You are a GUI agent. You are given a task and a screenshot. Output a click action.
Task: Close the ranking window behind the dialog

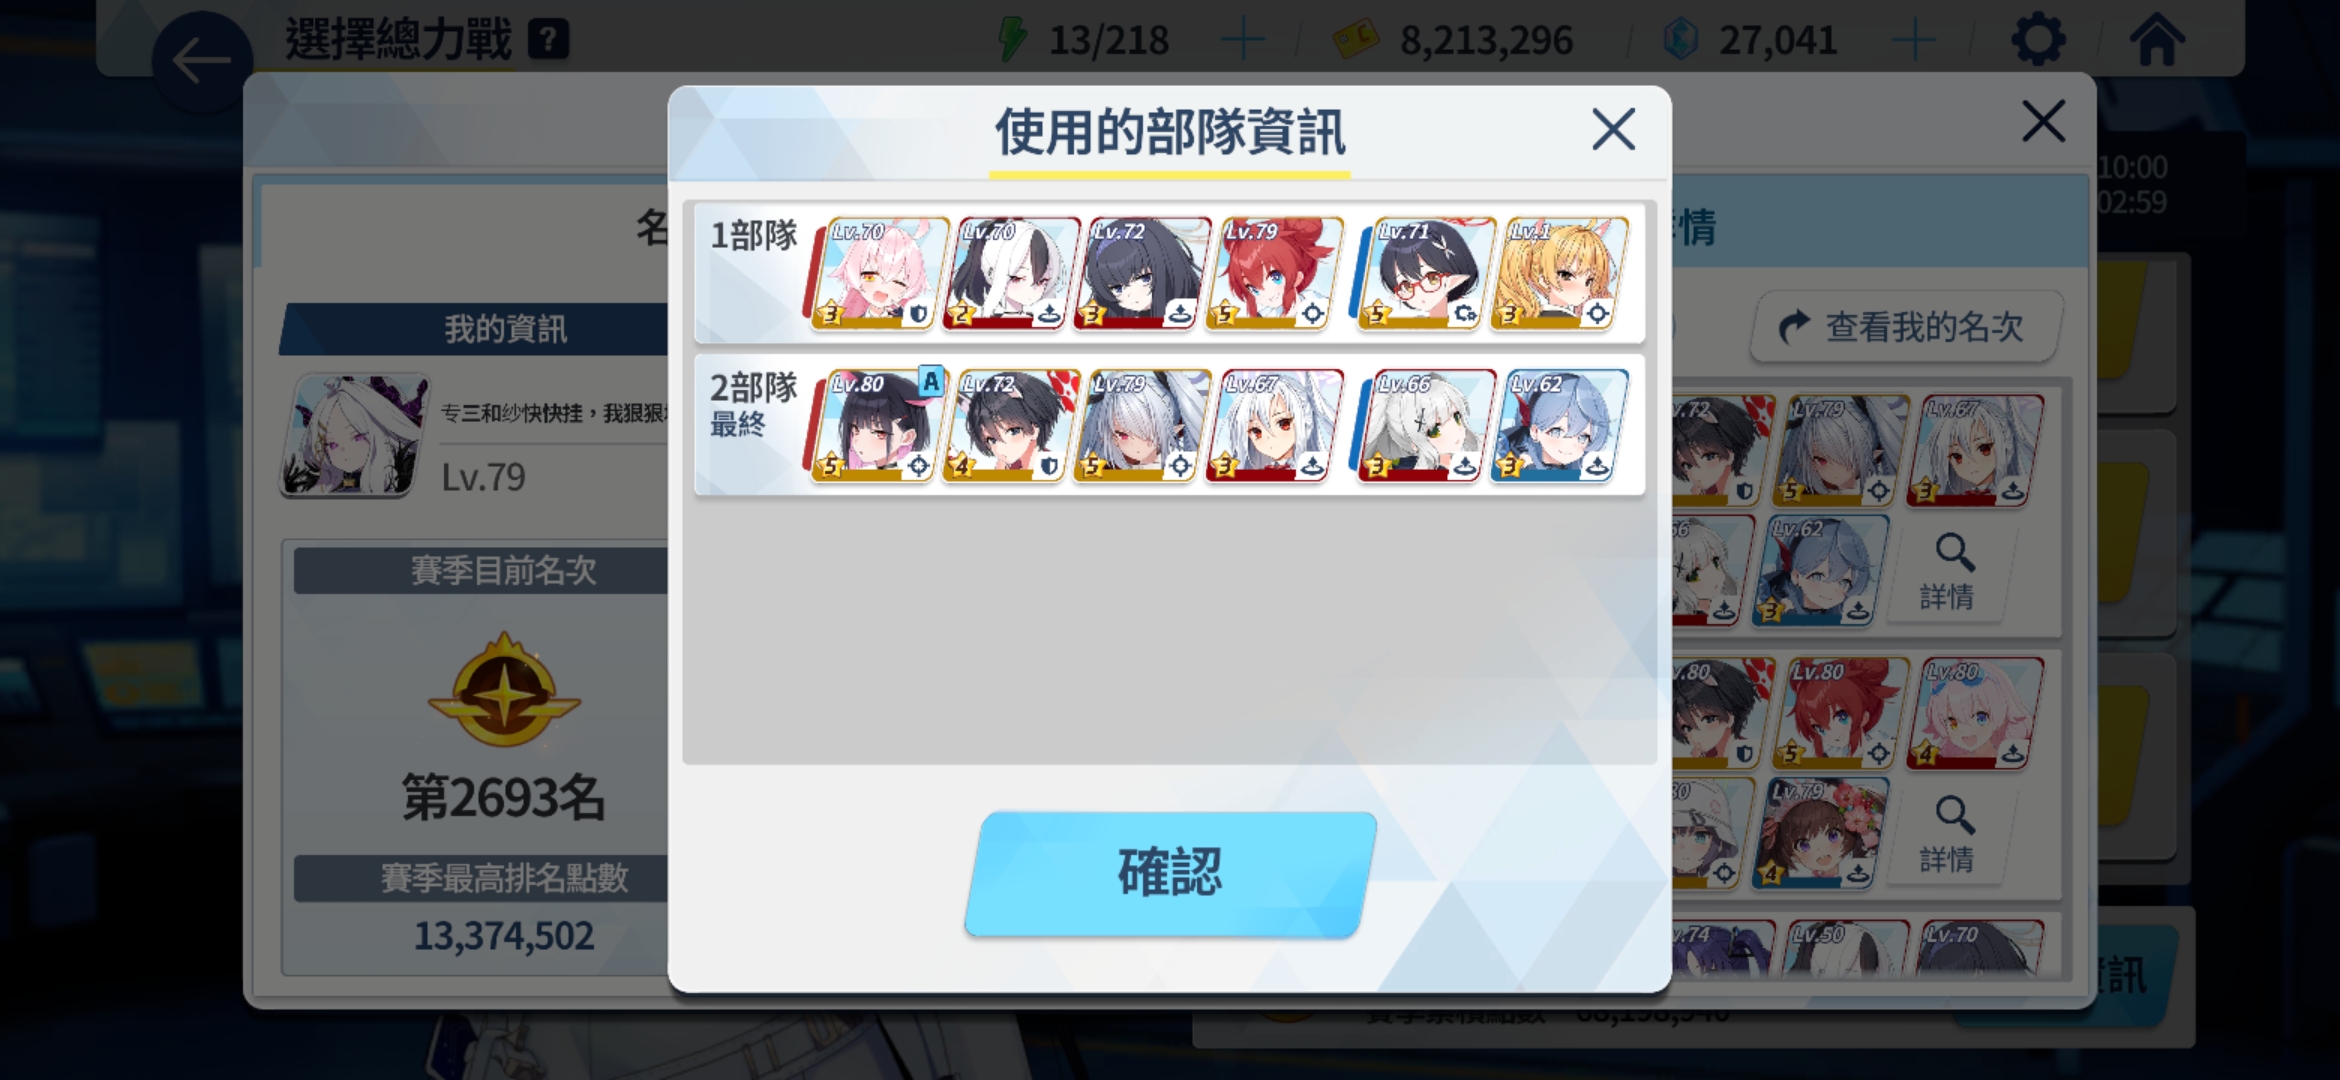[2043, 122]
